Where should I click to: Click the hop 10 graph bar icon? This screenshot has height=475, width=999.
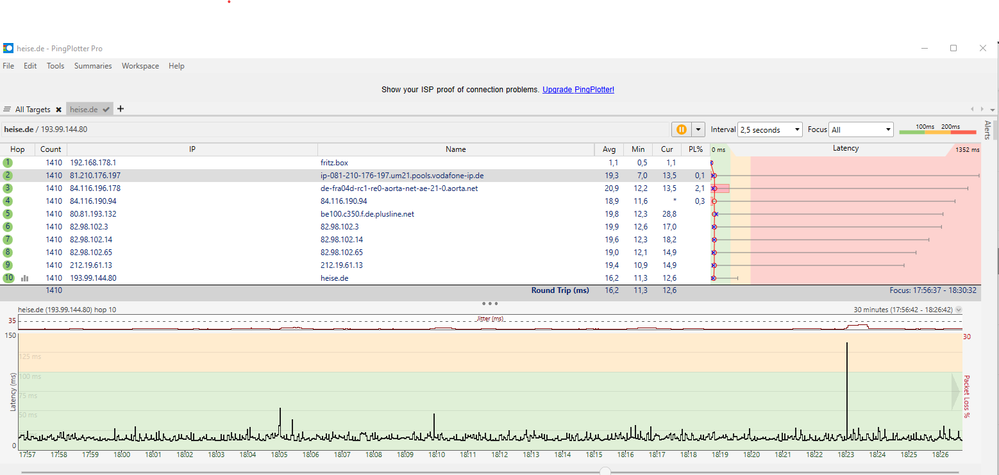pyautogui.click(x=24, y=278)
